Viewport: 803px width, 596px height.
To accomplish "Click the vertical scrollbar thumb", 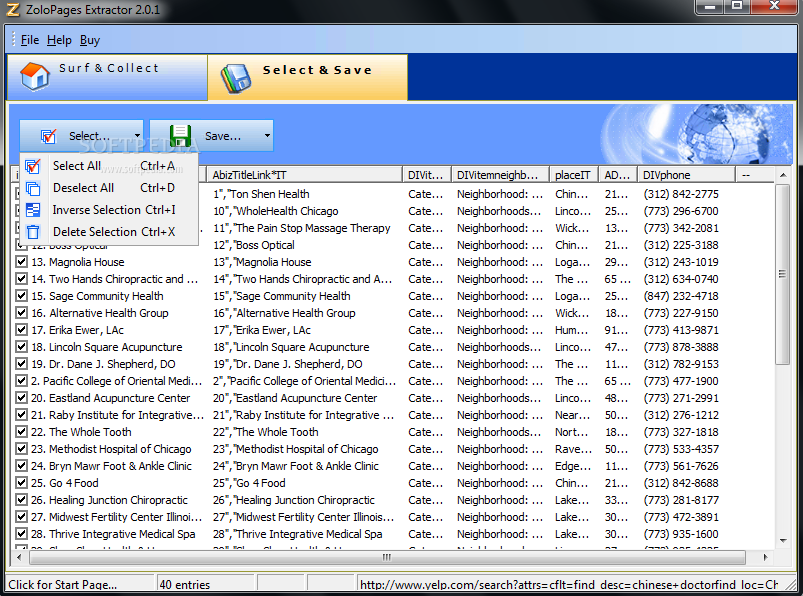I will click(x=783, y=274).
